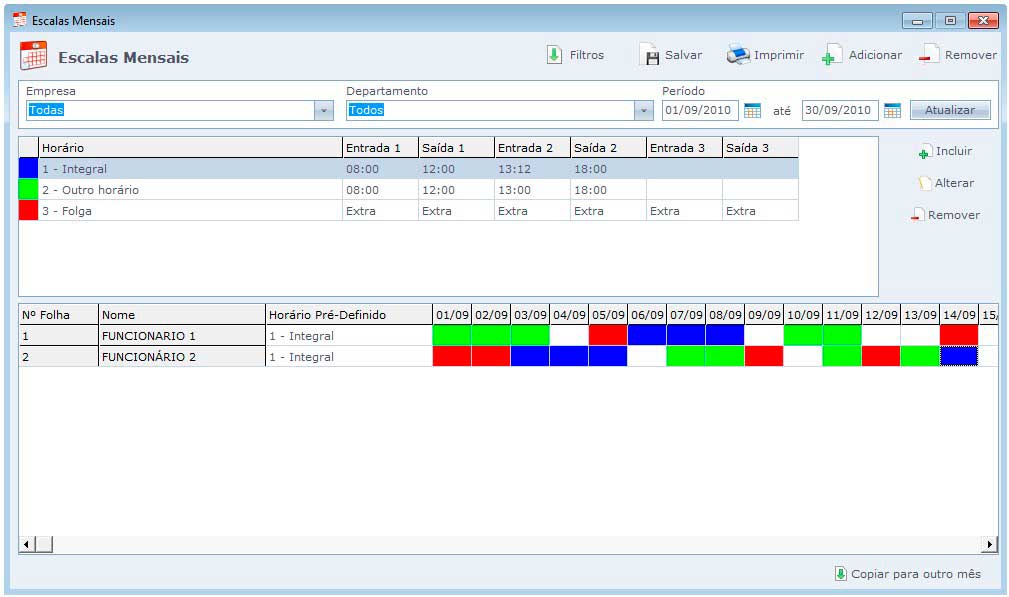
Task: Click the Alterar edit icon
Action: [925, 184]
